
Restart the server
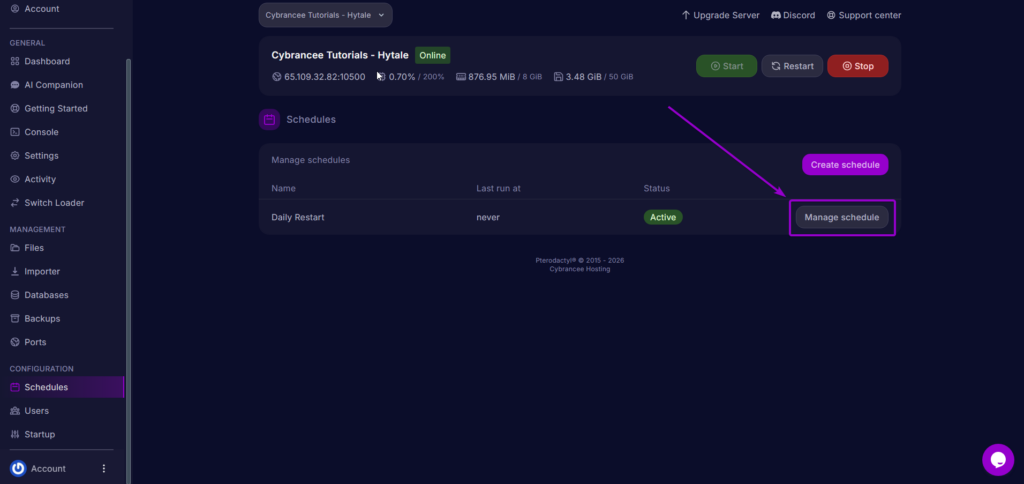point(792,66)
